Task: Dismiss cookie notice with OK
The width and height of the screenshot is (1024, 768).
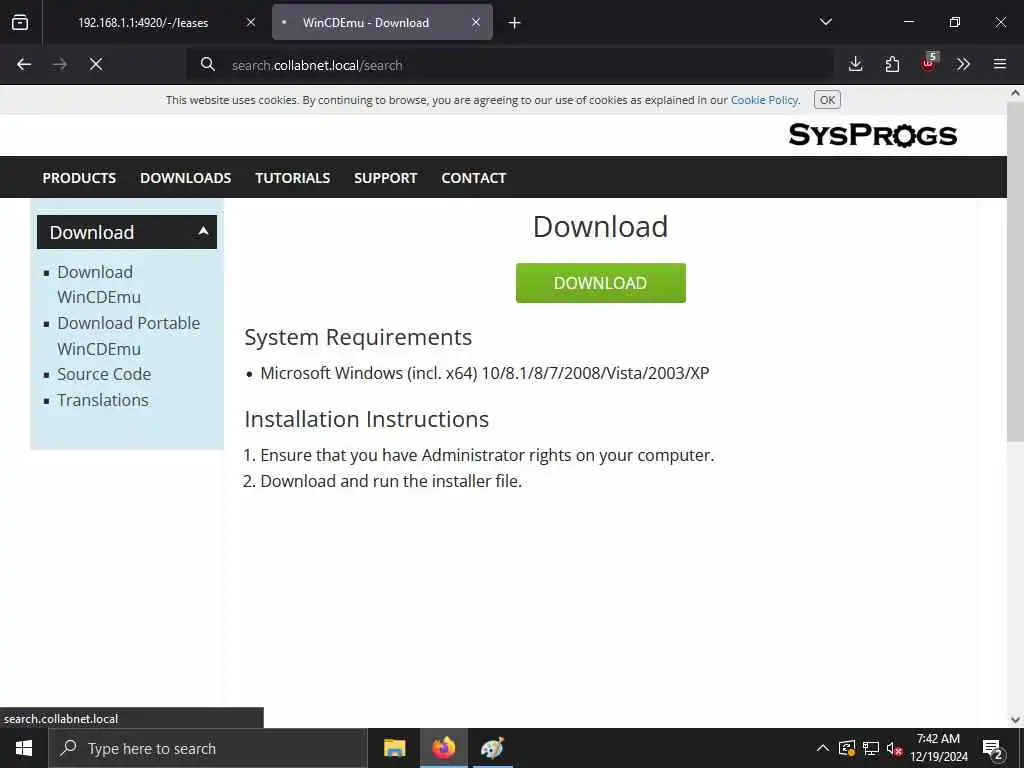Action: click(x=827, y=100)
